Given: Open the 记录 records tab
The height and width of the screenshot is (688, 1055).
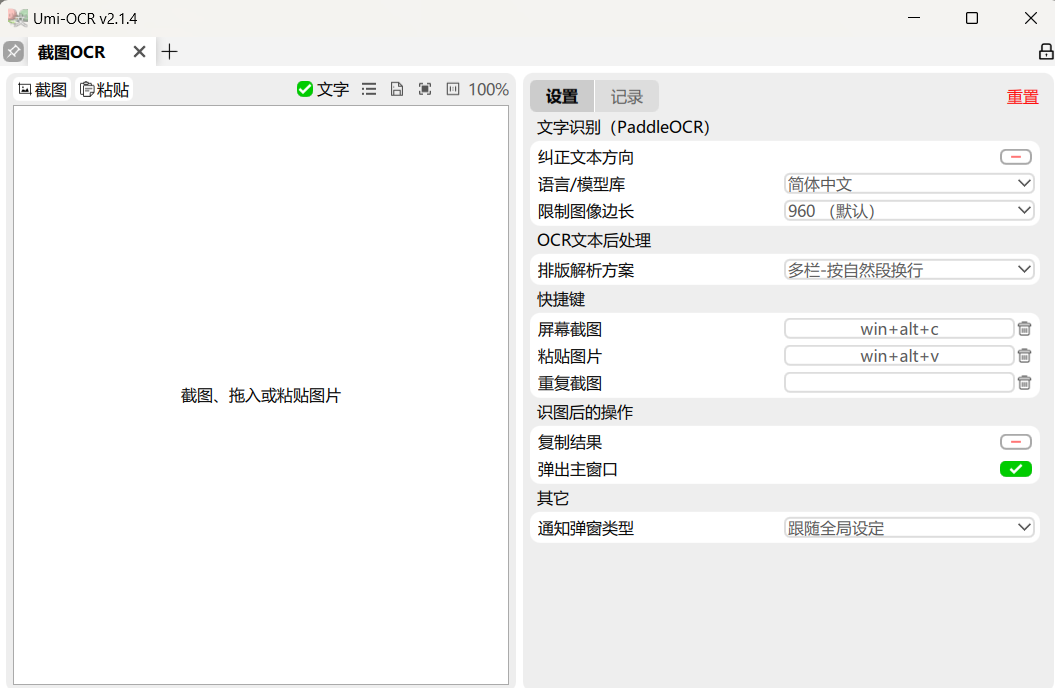Looking at the screenshot, I should (x=626, y=96).
